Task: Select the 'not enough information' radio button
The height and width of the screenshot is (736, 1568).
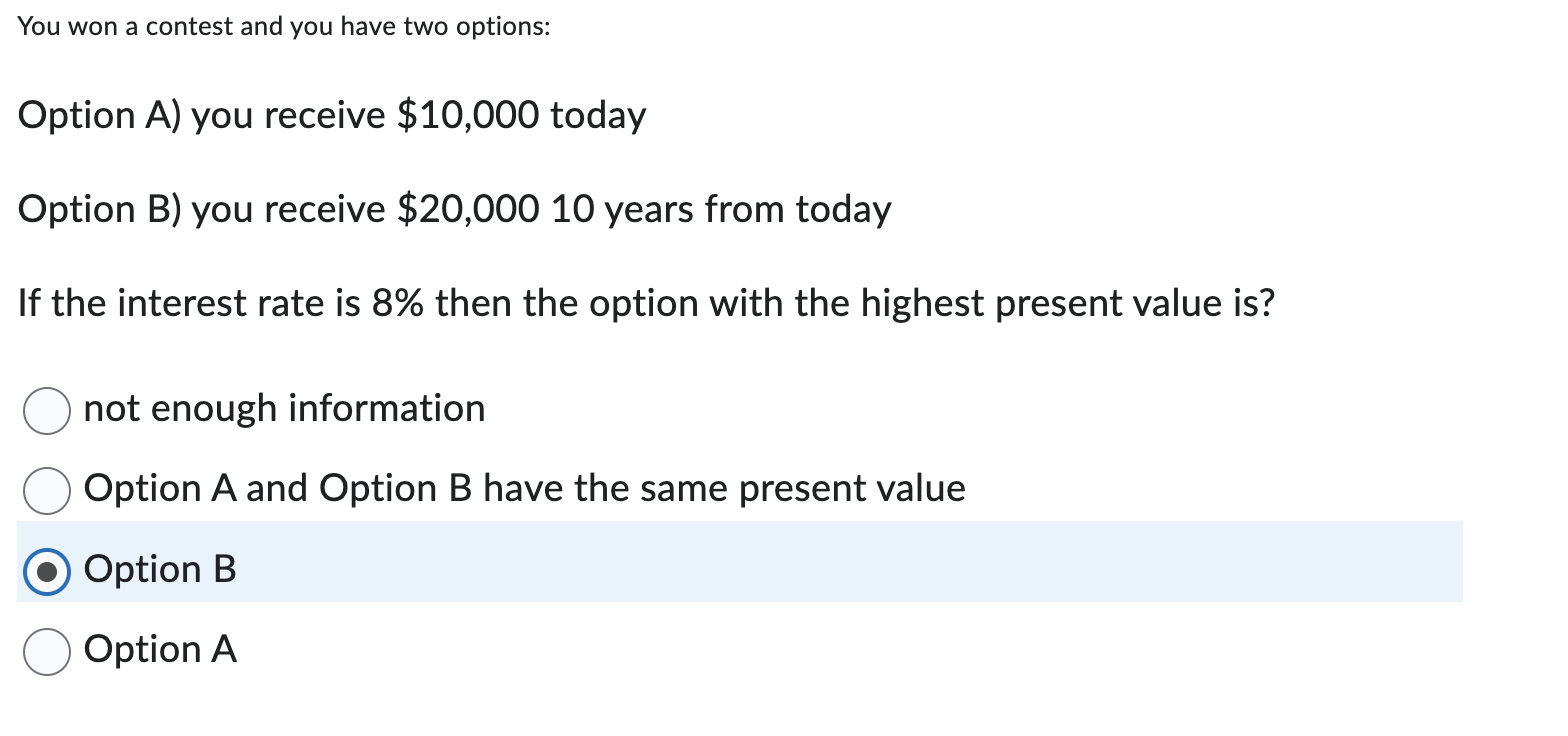Action: 46,410
